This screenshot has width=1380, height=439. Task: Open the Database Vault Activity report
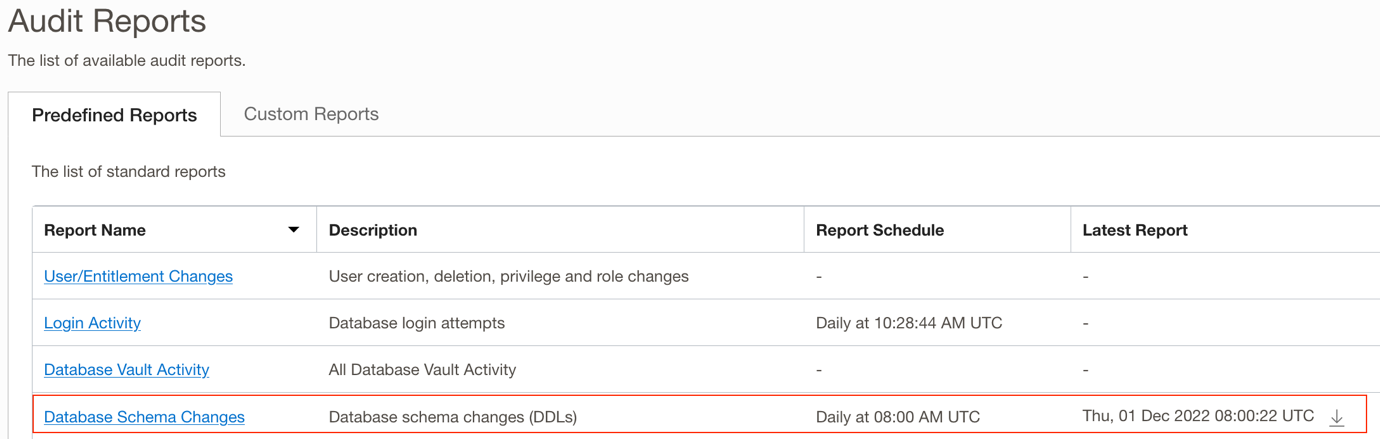(x=126, y=369)
